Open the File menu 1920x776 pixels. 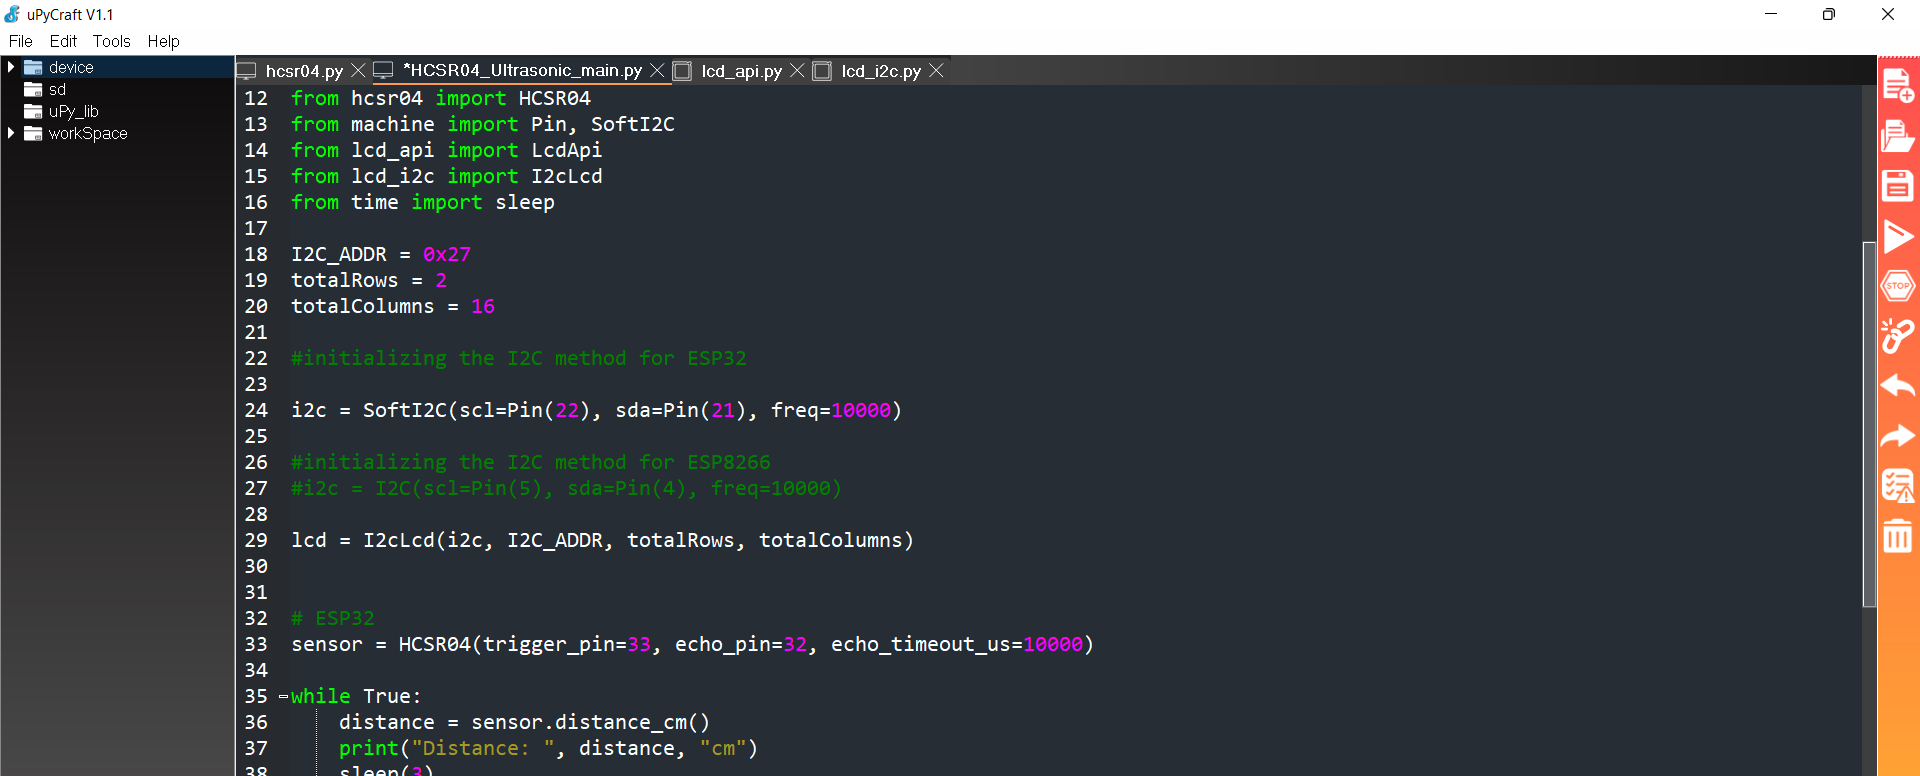point(21,41)
